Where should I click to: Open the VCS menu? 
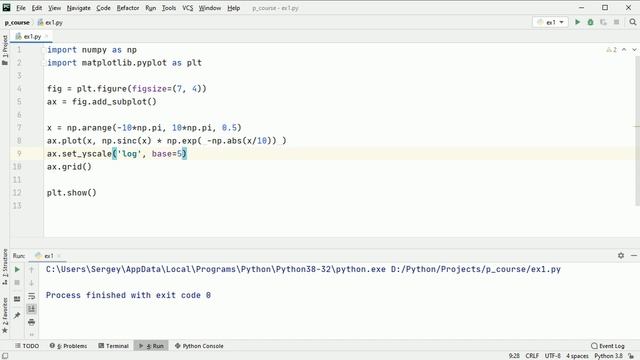[187, 8]
